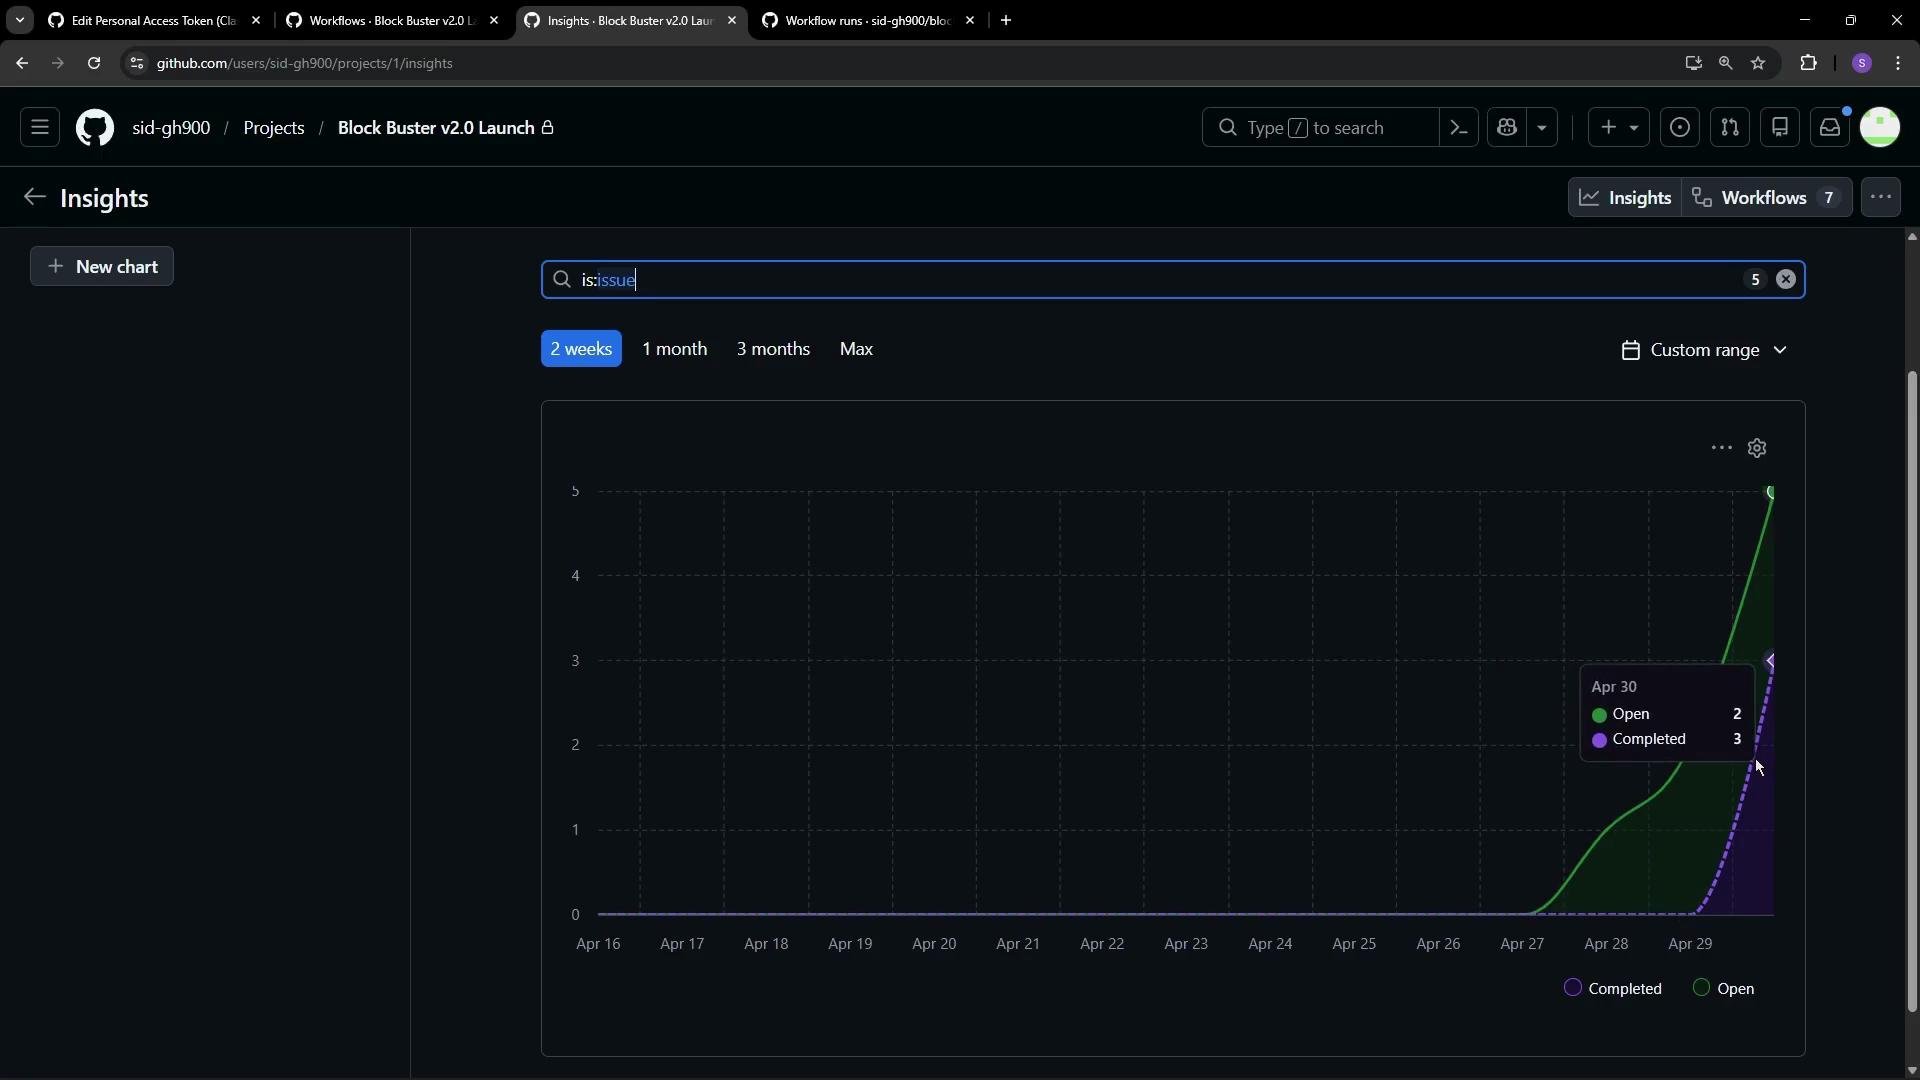Clear the filter with the X icon

point(1786,280)
